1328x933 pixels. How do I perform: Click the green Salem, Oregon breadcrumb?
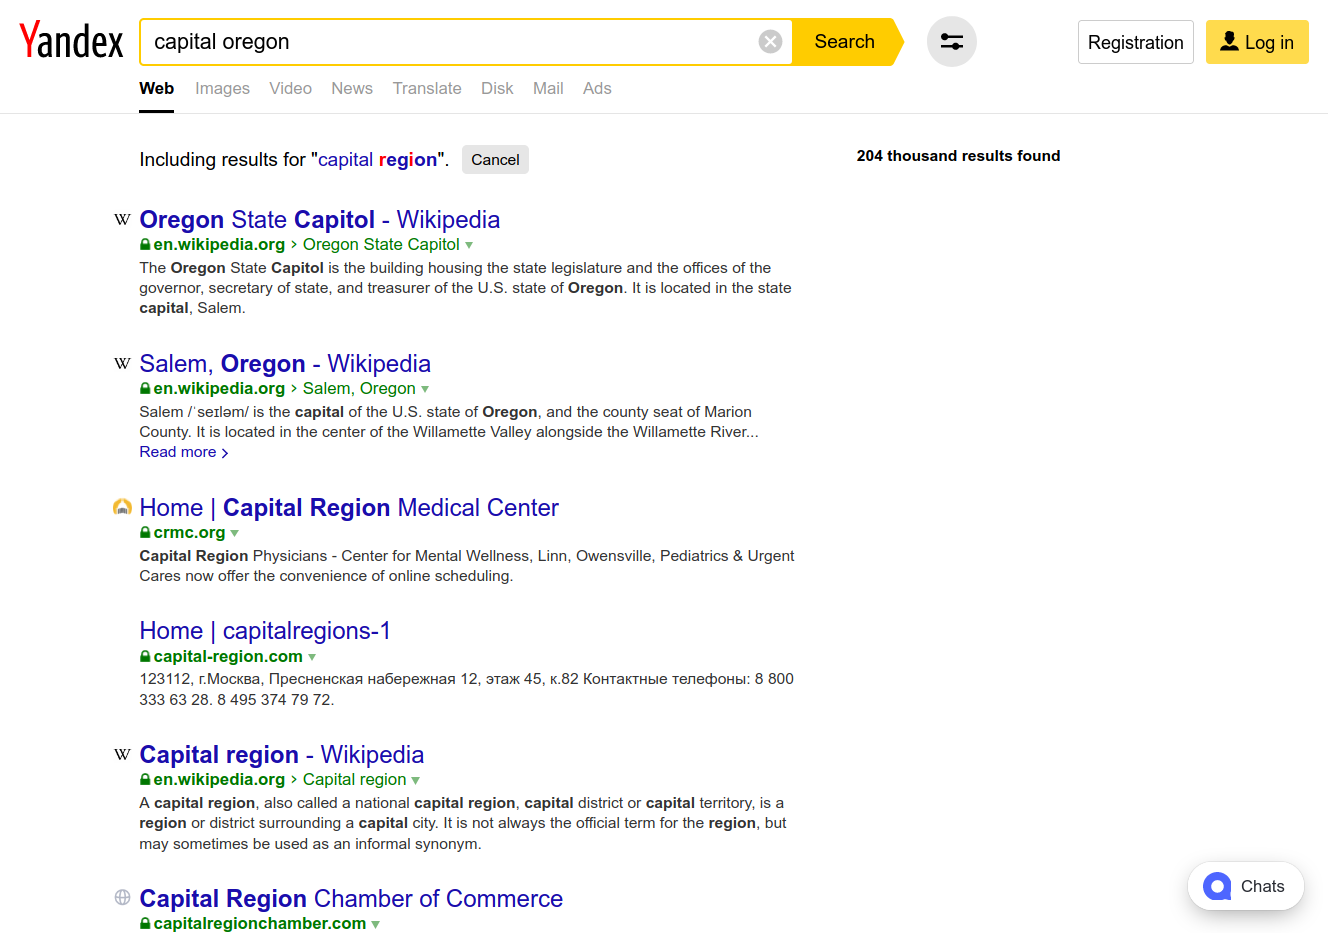359,389
